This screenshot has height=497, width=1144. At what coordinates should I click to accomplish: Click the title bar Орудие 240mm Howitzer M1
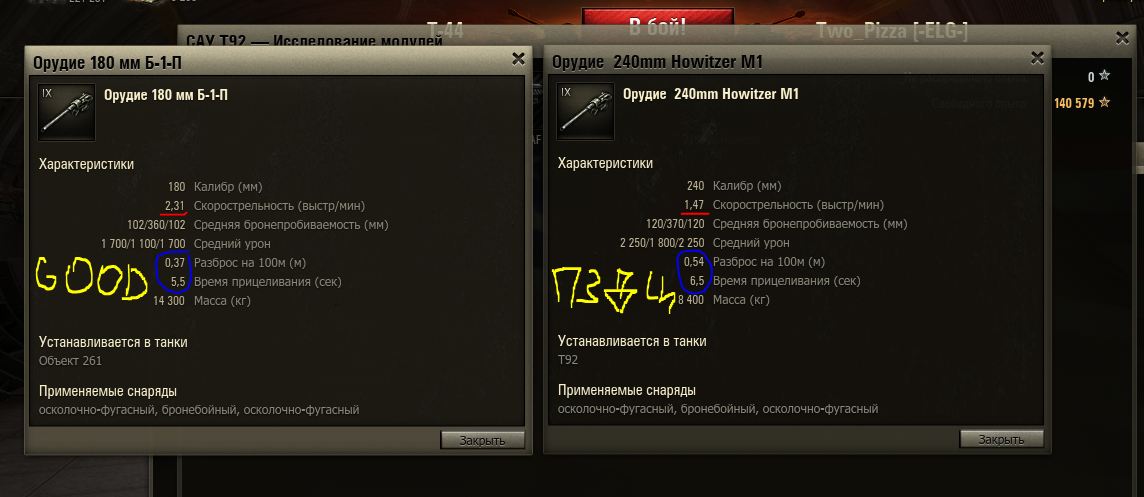(x=657, y=63)
